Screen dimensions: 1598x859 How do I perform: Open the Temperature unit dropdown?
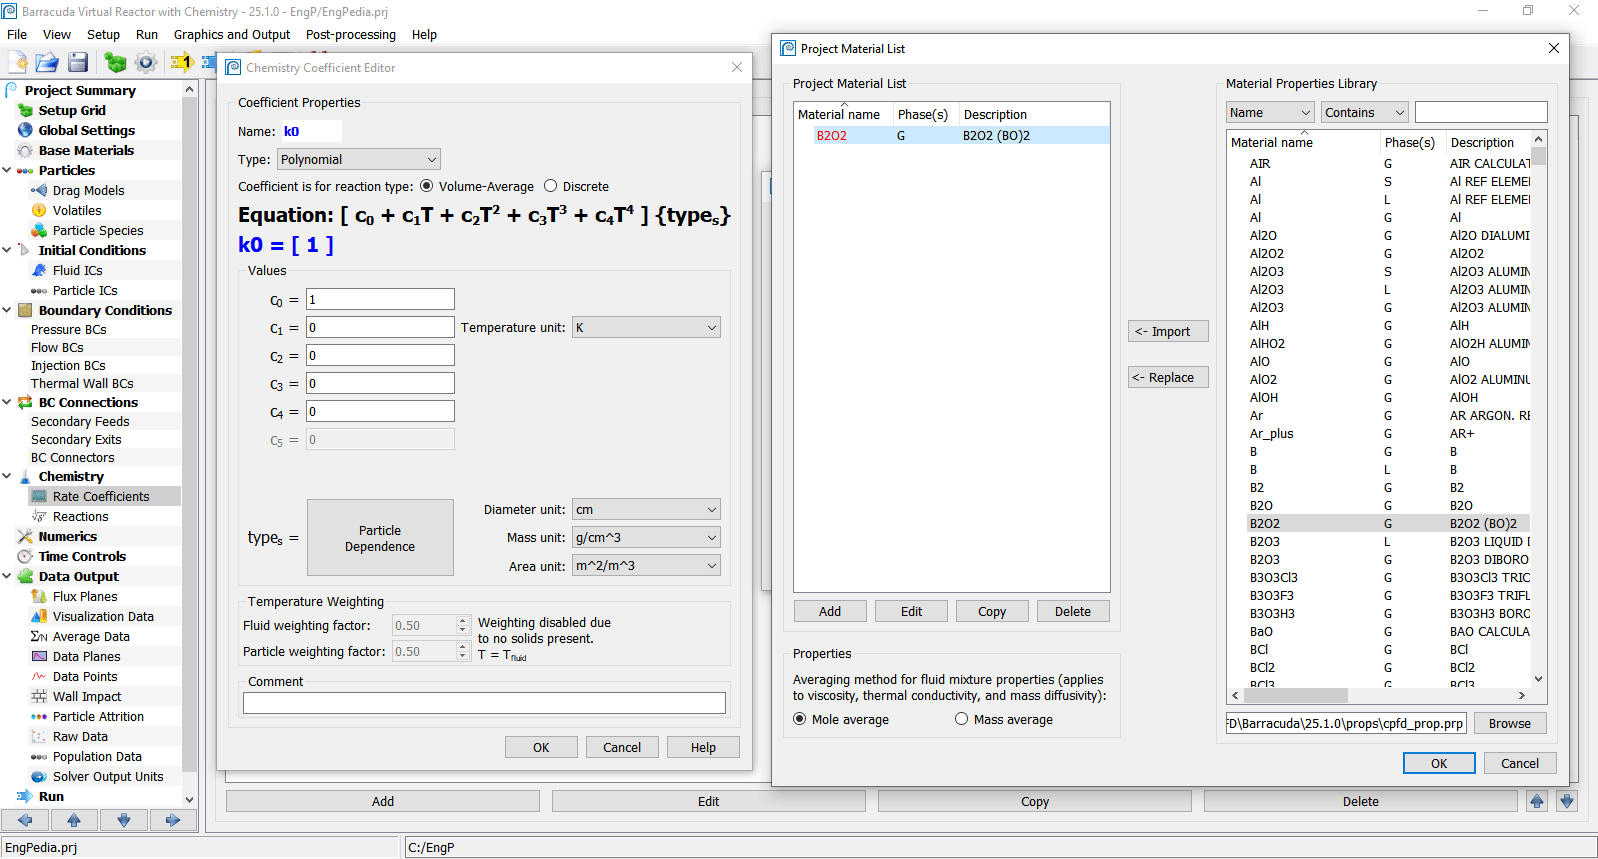(646, 328)
